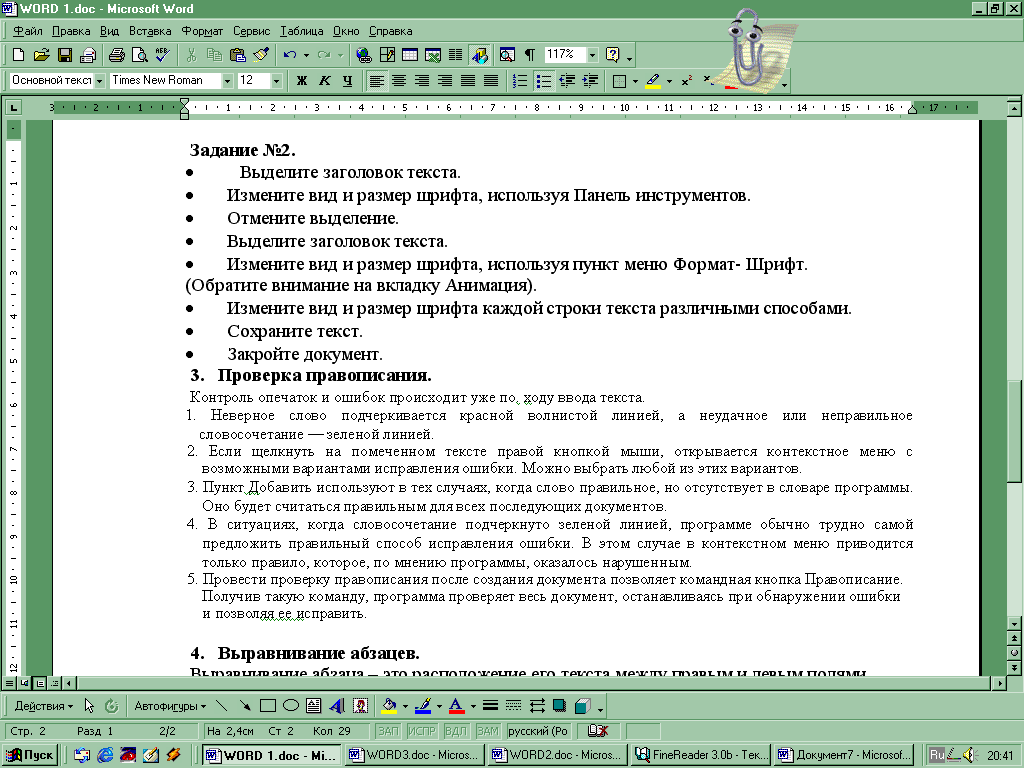
Task: Apply the fill color paint bucket
Action: click(x=389, y=705)
